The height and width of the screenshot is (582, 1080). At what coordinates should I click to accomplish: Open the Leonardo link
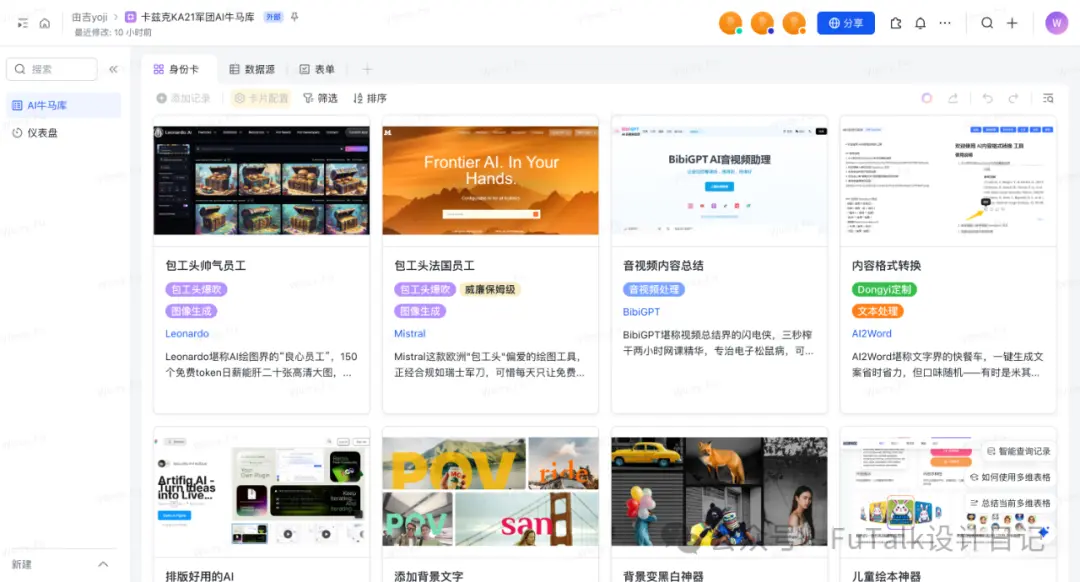(x=187, y=333)
